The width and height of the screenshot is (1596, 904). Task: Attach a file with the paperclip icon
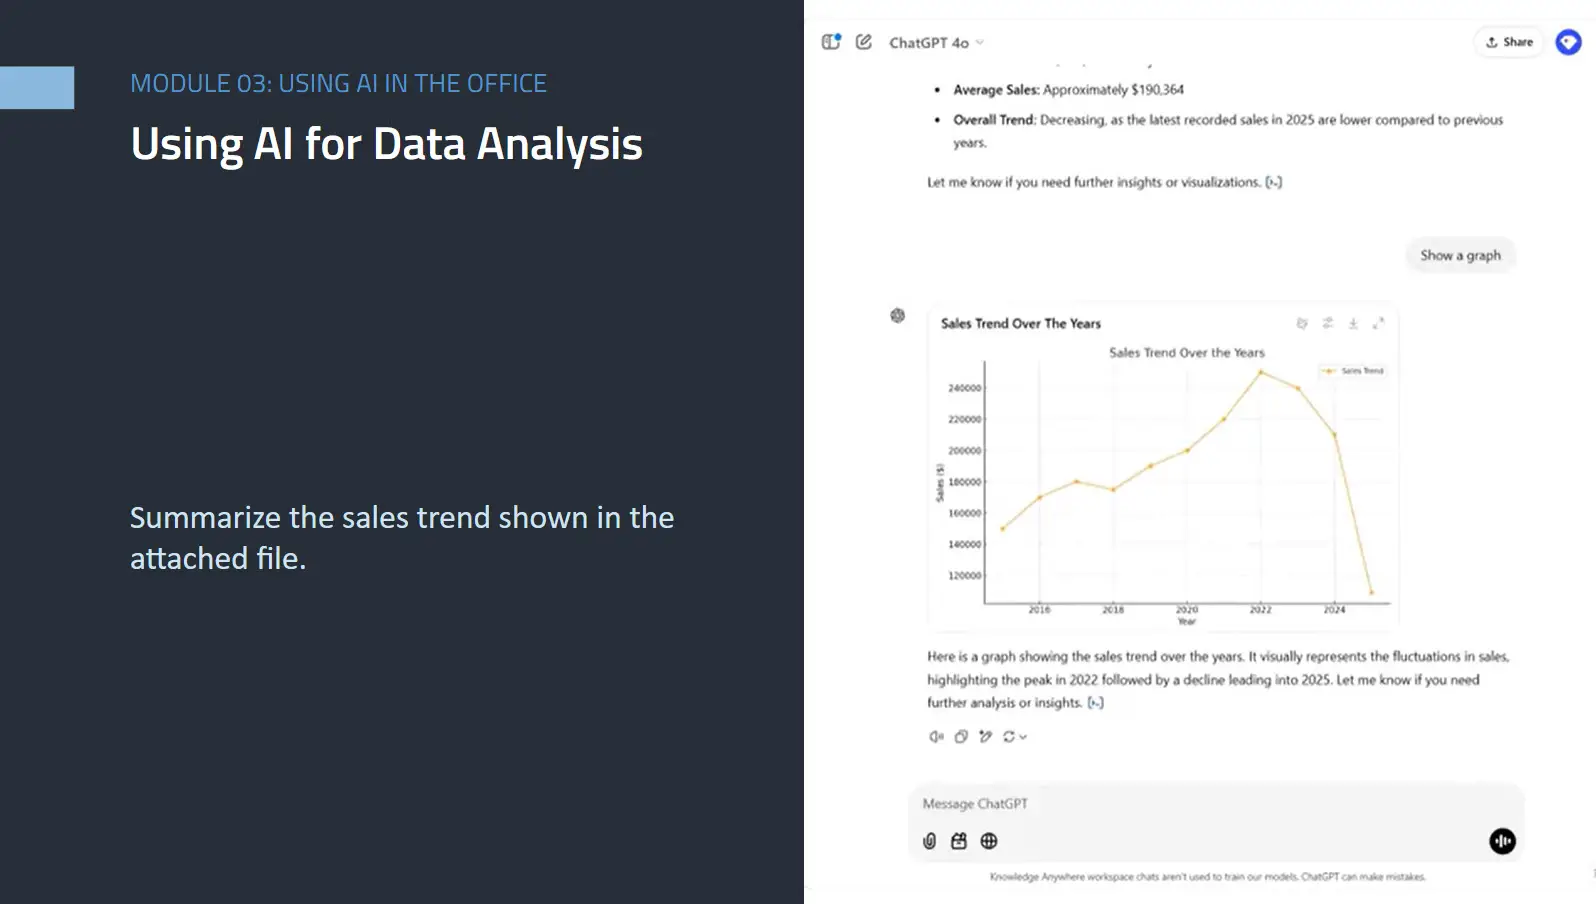(x=930, y=841)
